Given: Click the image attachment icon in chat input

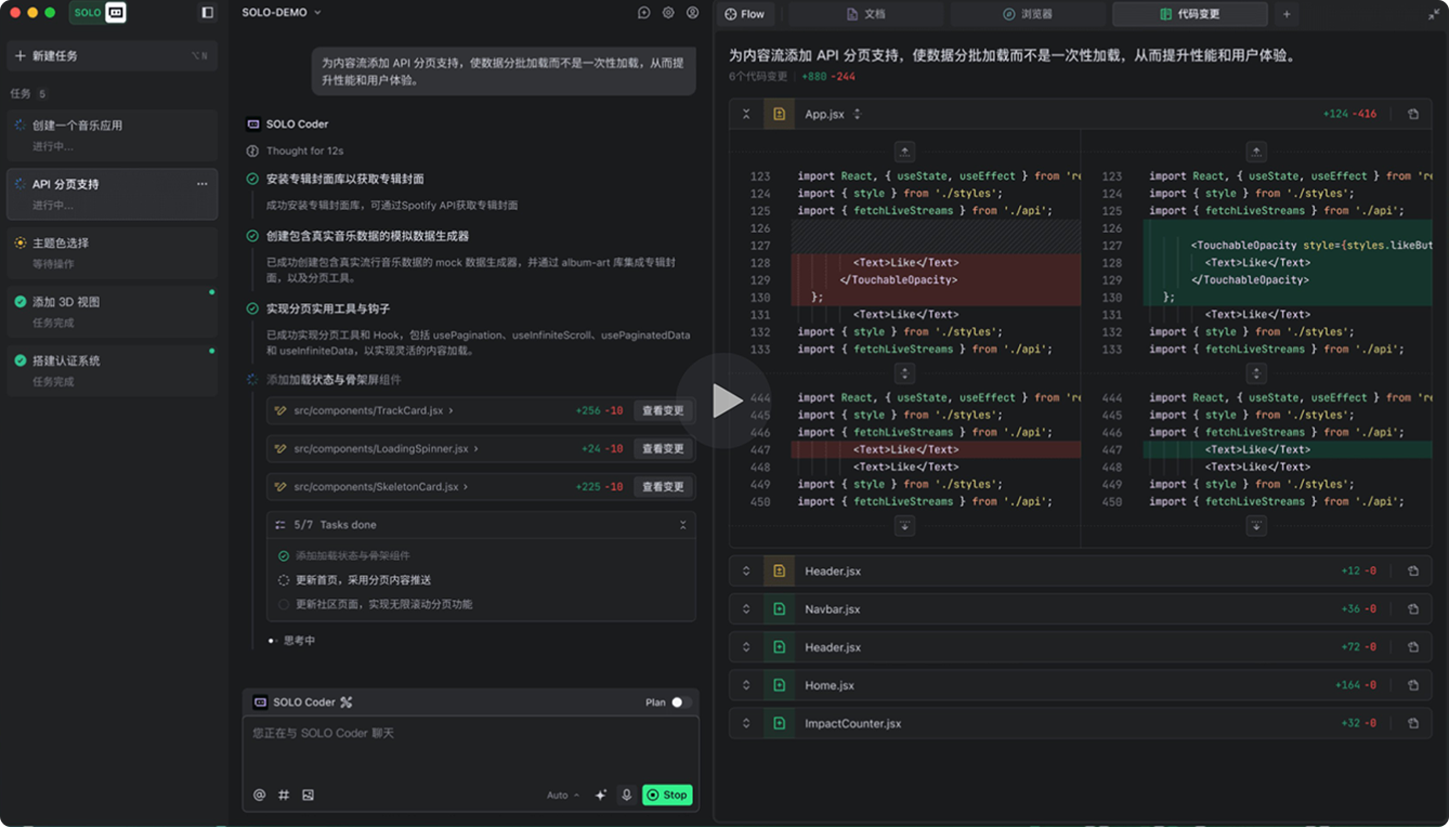Looking at the screenshot, I should point(308,795).
